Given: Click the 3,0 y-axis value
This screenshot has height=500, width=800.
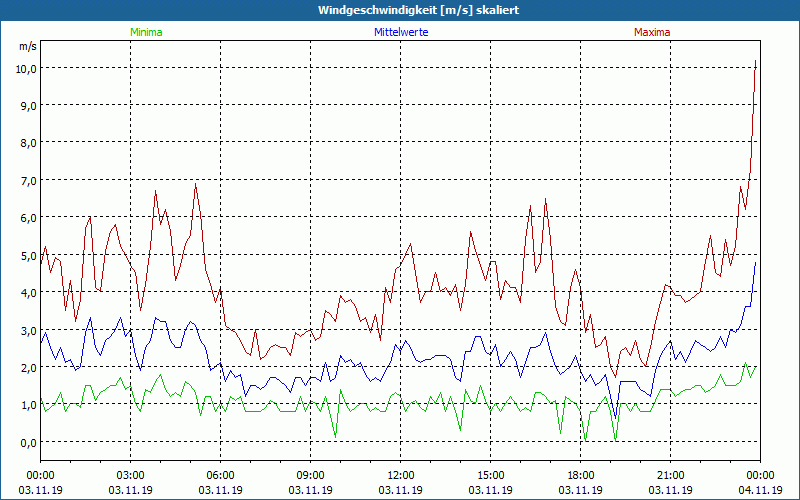Looking at the screenshot, I should pyautogui.click(x=29, y=330).
